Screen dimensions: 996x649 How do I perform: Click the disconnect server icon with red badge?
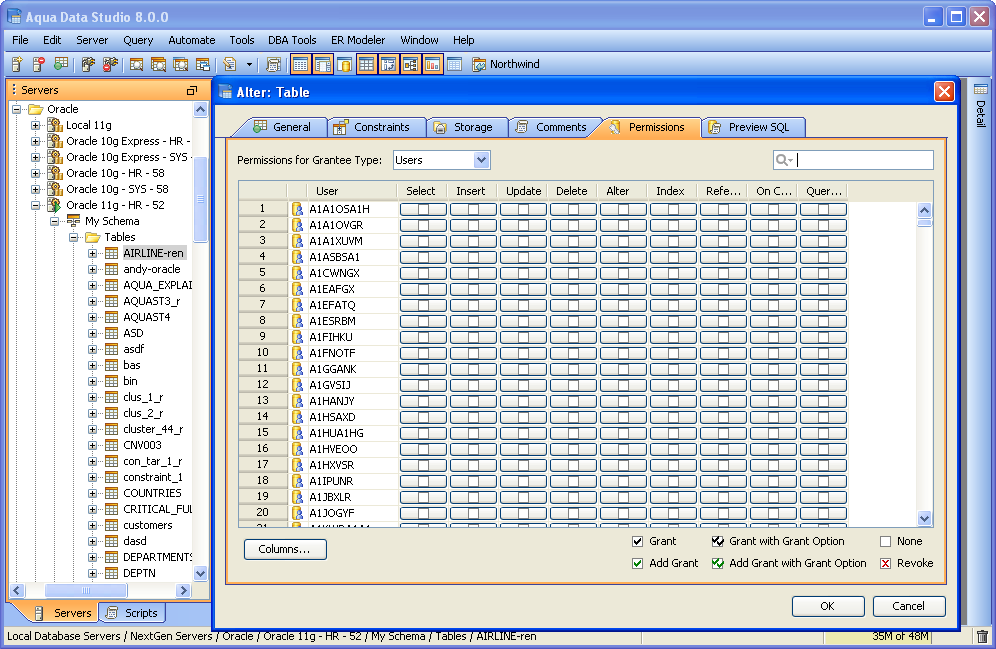click(x=111, y=64)
